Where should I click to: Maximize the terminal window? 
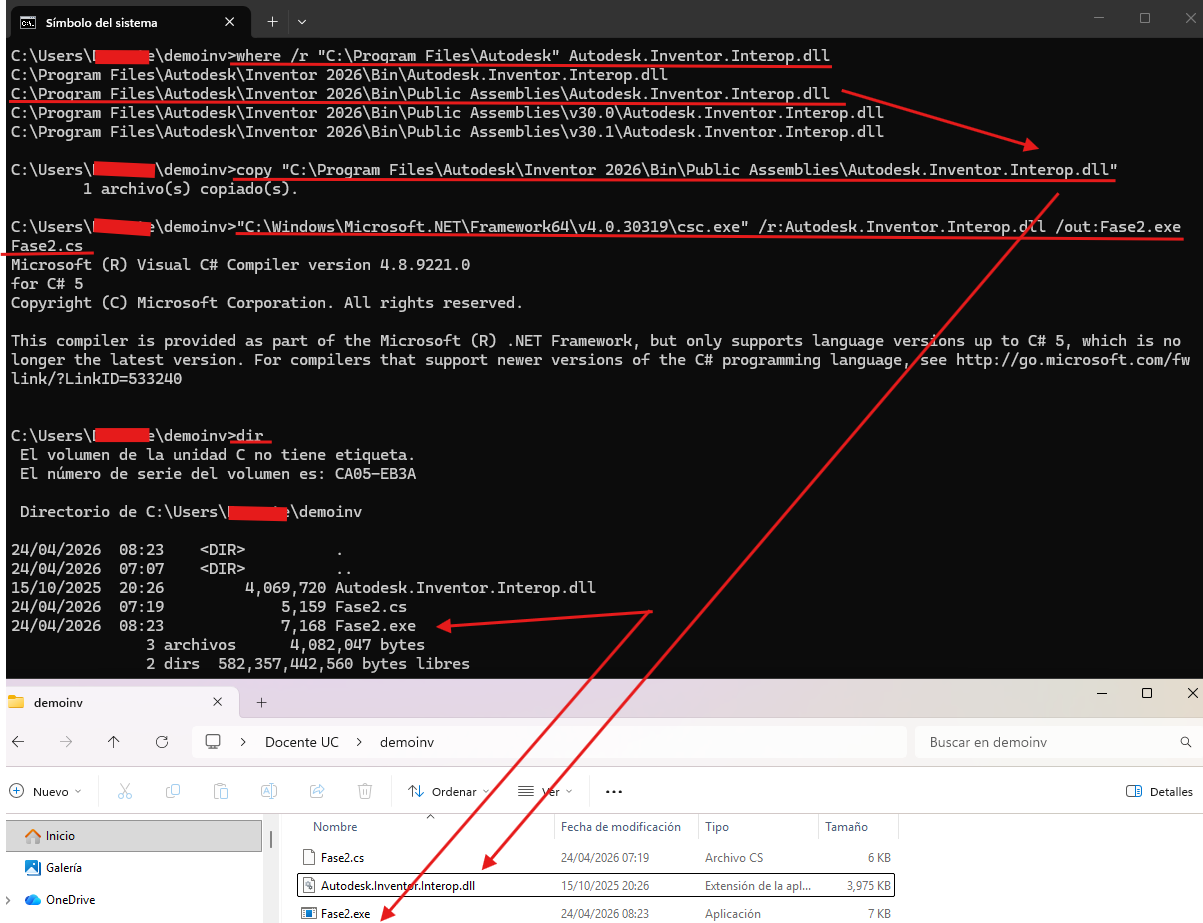tap(1145, 18)
